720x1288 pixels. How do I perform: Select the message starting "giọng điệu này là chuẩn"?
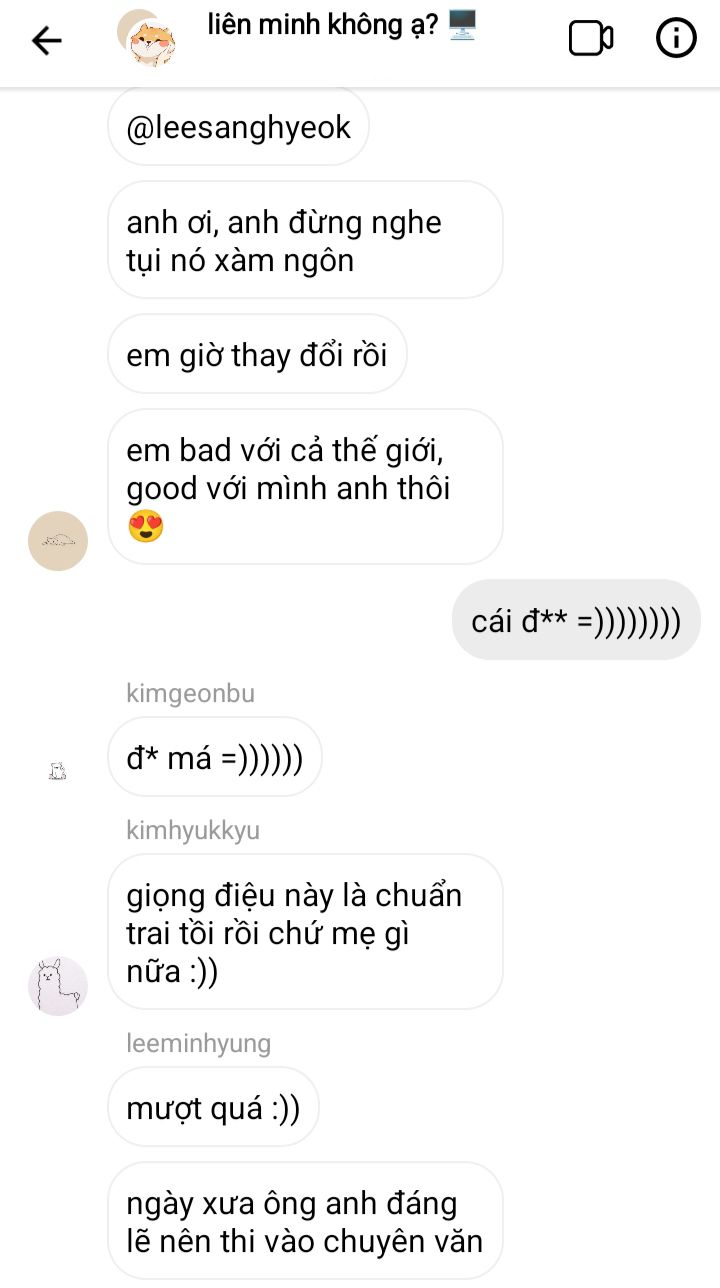tap(305, 932)
